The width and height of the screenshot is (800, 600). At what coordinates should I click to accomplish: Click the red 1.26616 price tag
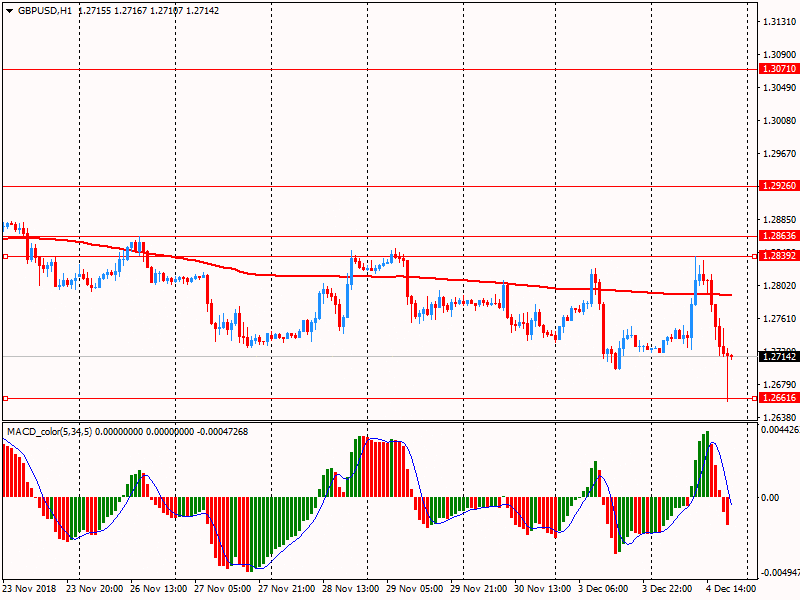click(778, 398)
